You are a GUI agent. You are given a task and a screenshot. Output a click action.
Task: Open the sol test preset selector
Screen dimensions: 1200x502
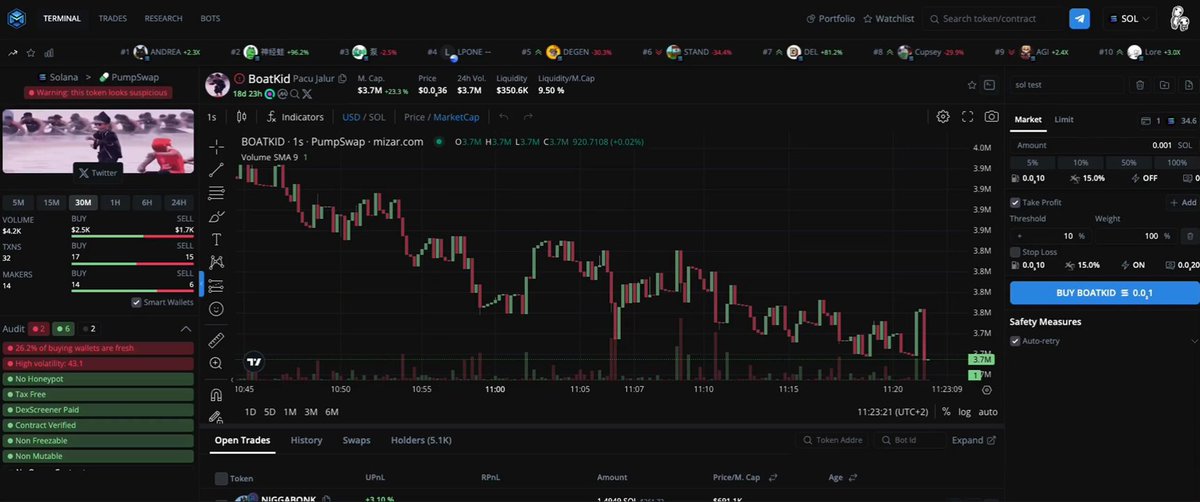pos(1067,86)
